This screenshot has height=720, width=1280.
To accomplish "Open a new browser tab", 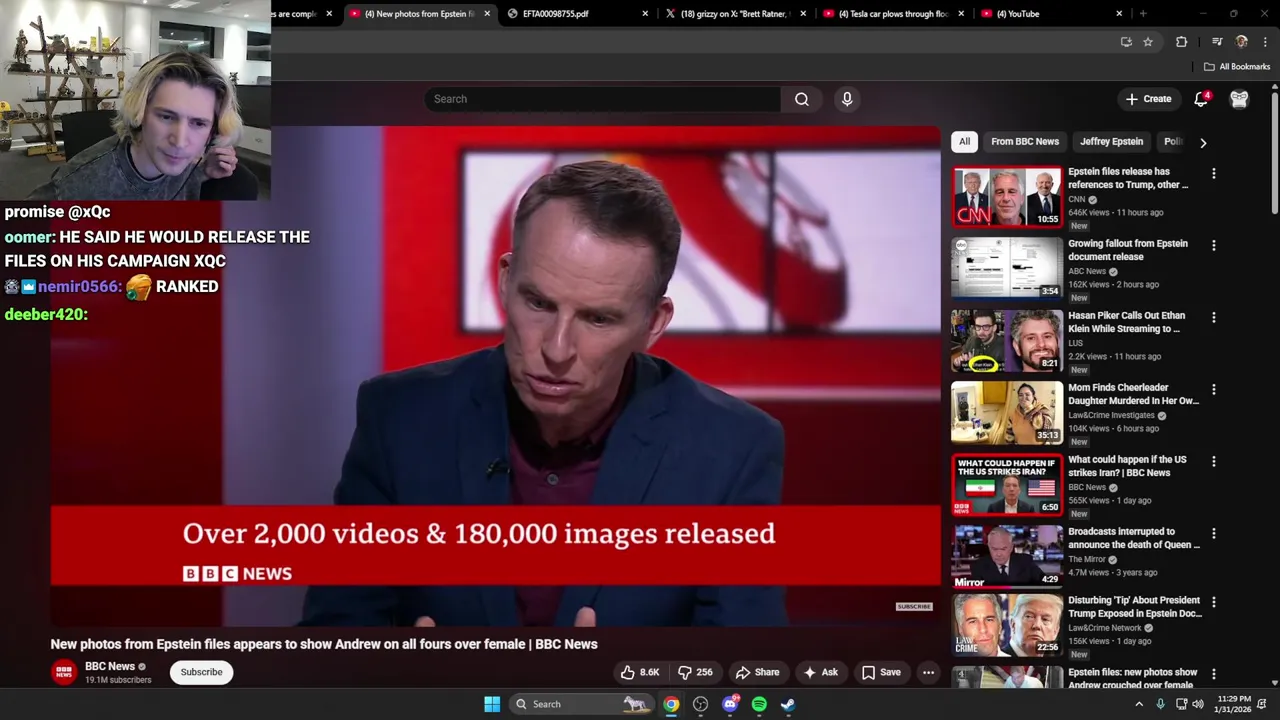I will [1143, 14].
